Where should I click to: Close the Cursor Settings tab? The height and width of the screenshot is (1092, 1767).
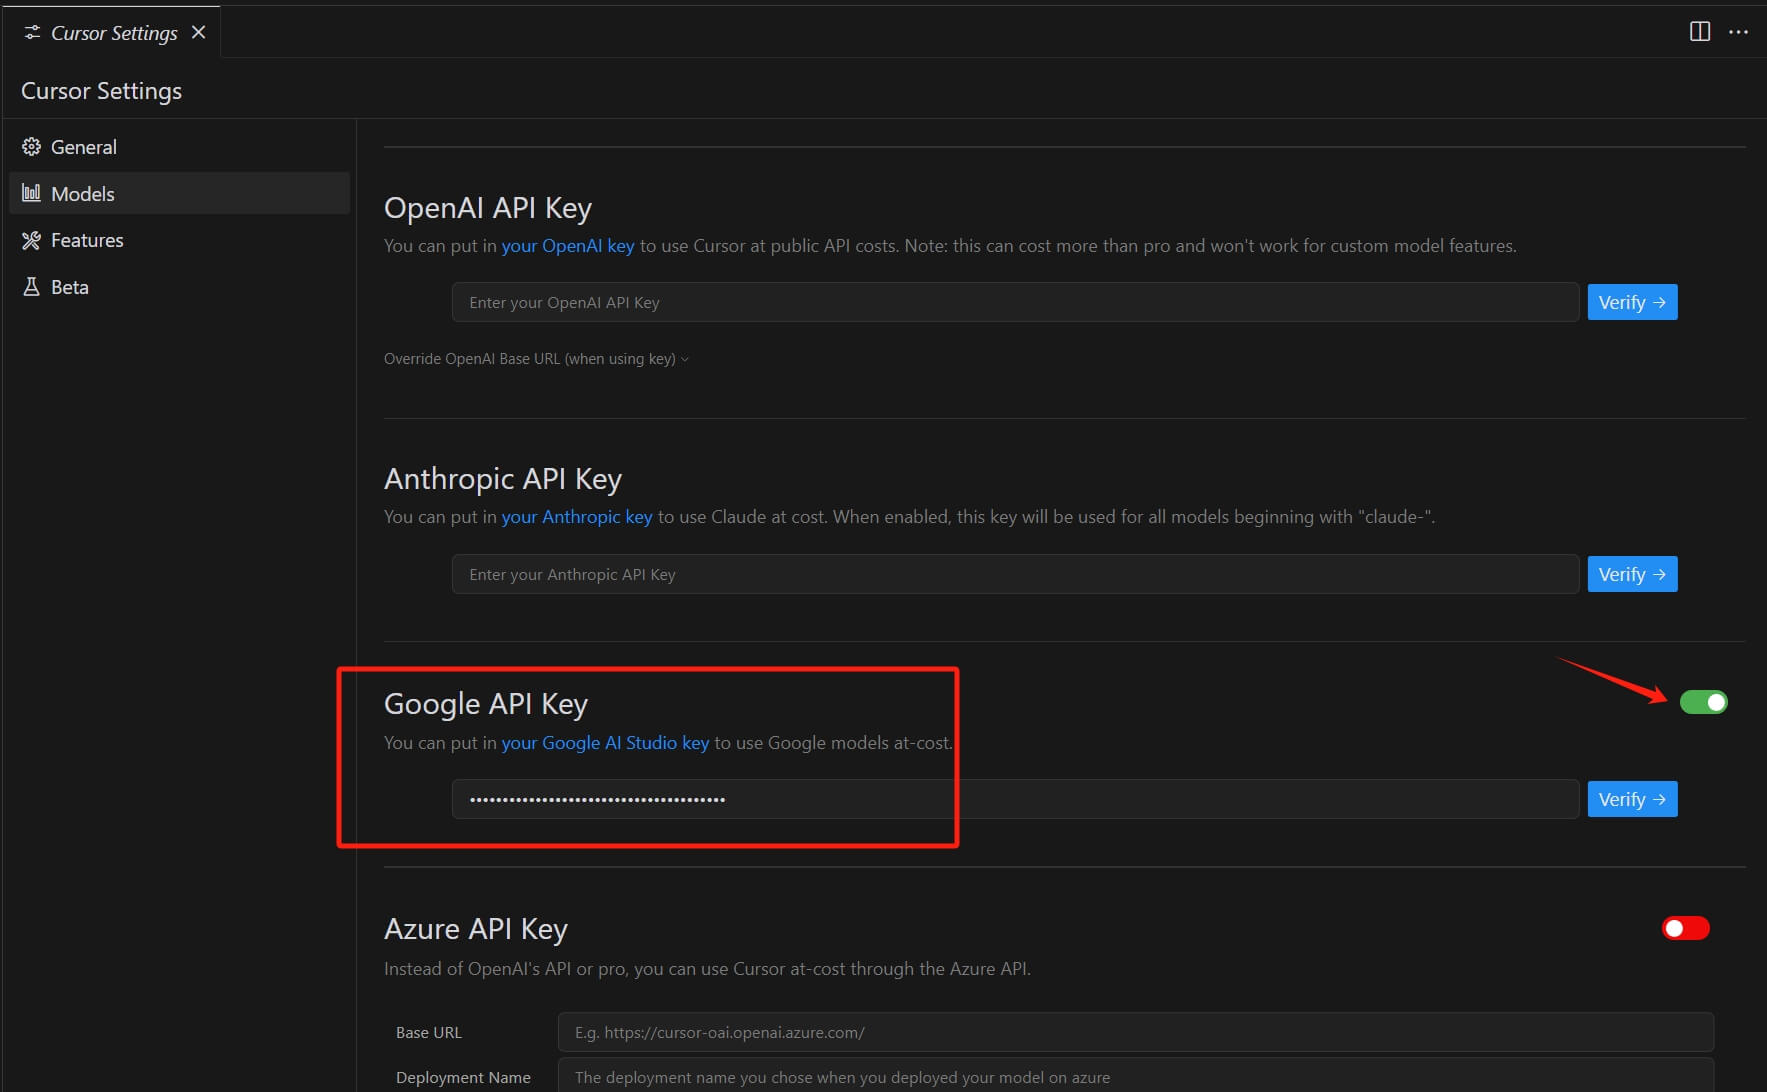click(199, 33)
